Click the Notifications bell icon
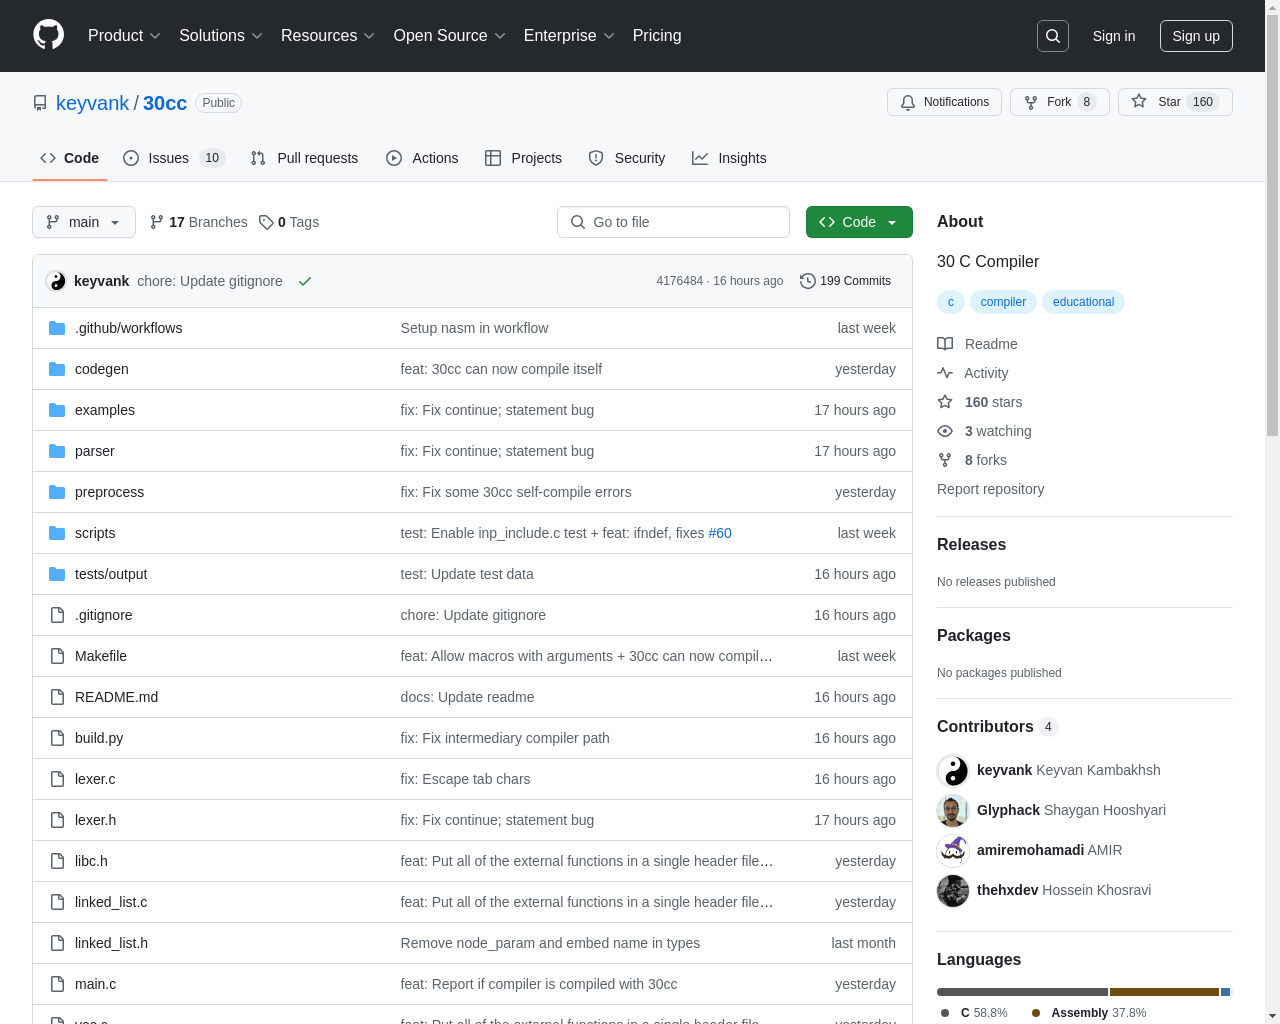This screenshot has height=1024, width=1280. [x=908, y=102]
